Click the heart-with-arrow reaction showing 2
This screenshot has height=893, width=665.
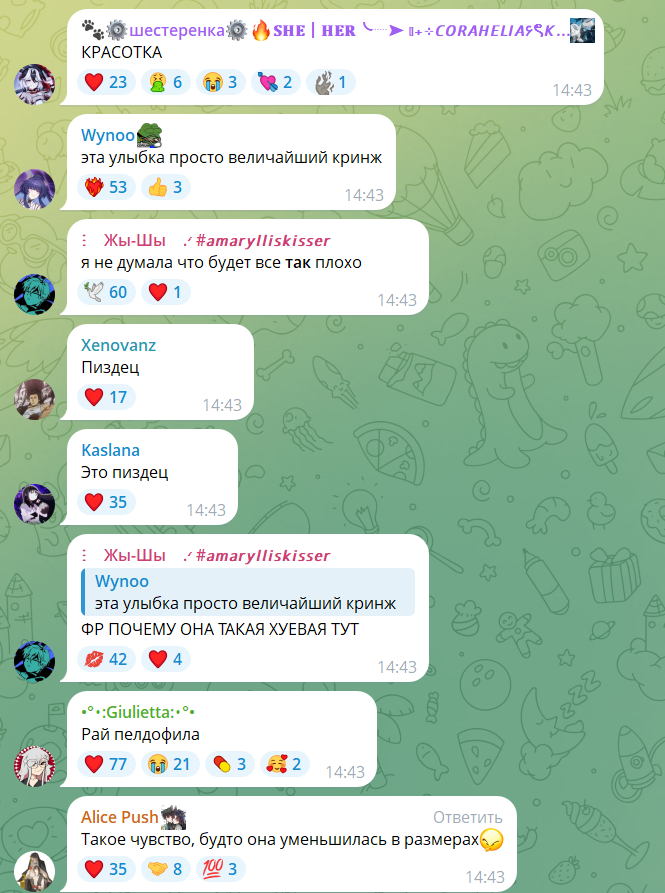[276, 82]
